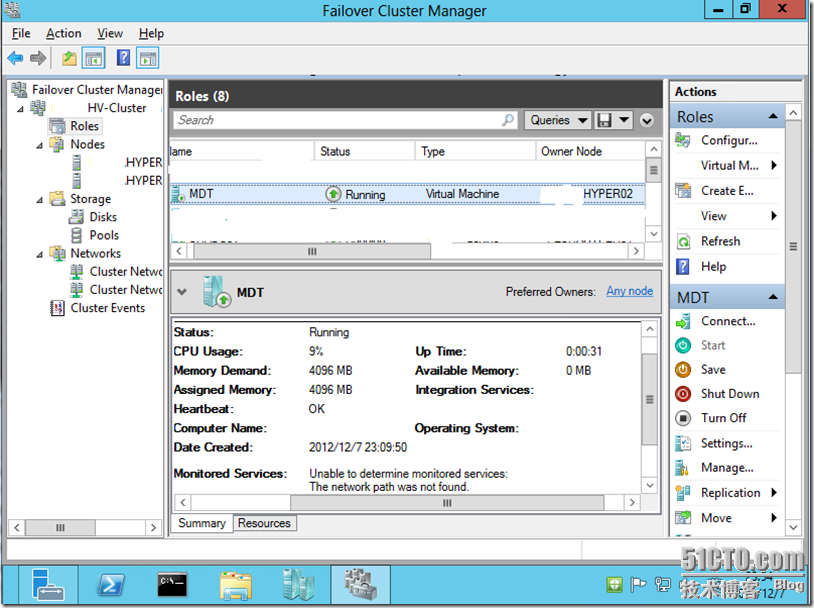The image size is (814, 608).
Task: Click the Refresh action icon
Action: [684, 241]
